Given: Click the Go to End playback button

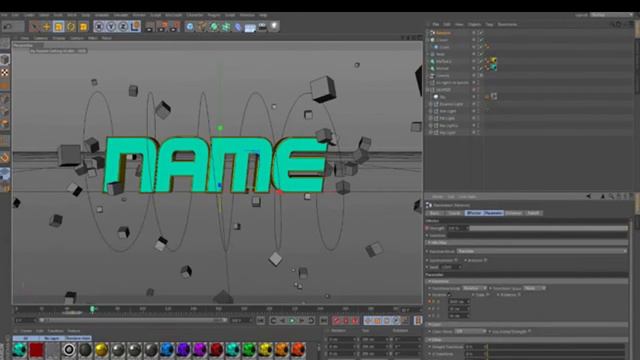Looking at the screenshot, I should [323, 321].
